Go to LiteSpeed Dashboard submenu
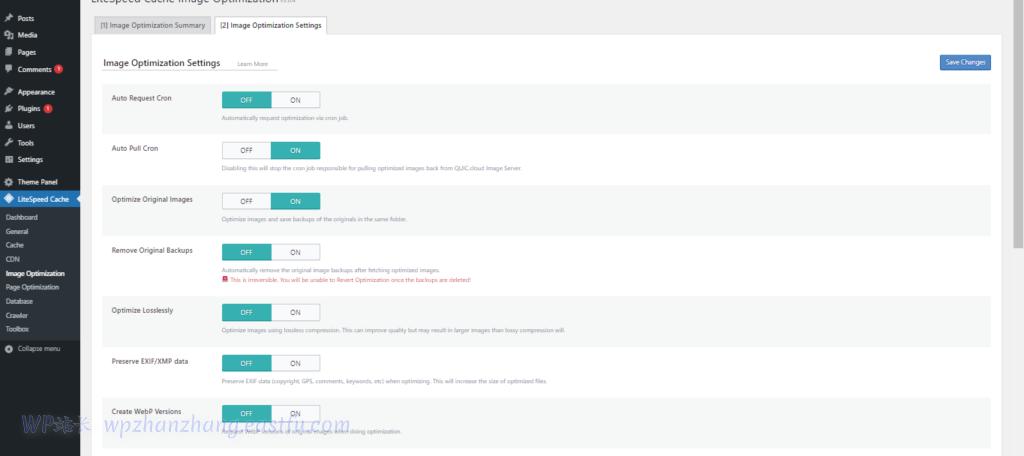Image resolution: width=1024 pixels, height=456 pixels. coord(22,218)
